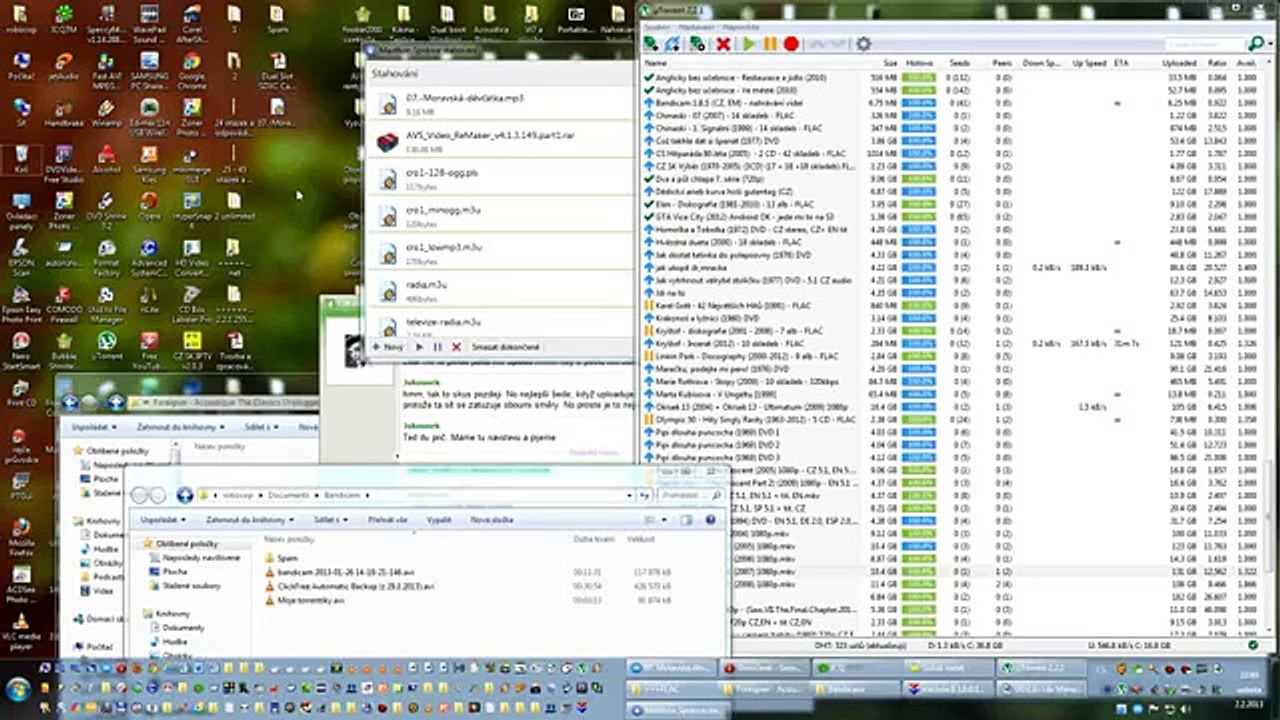Click the green network status icon in uTorrent status bar
The image size is (1280, 720).
[x=1254, y=645]
